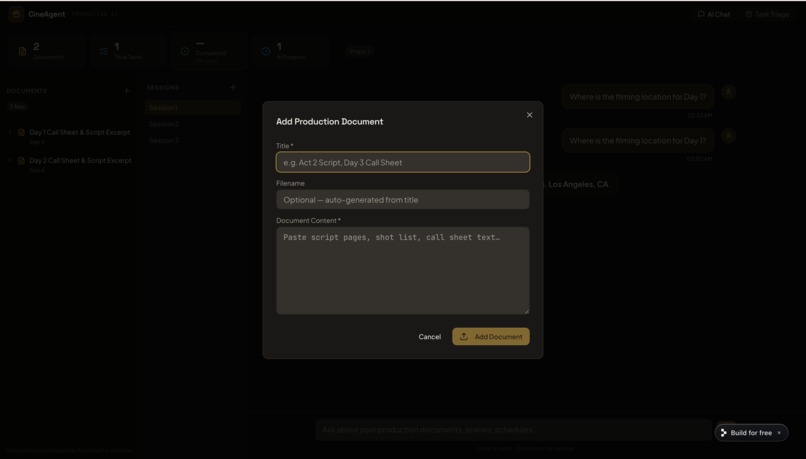This screenshot has height=459, width=806.
Task: Switch to the Task Triage tab
Action: 767,14
